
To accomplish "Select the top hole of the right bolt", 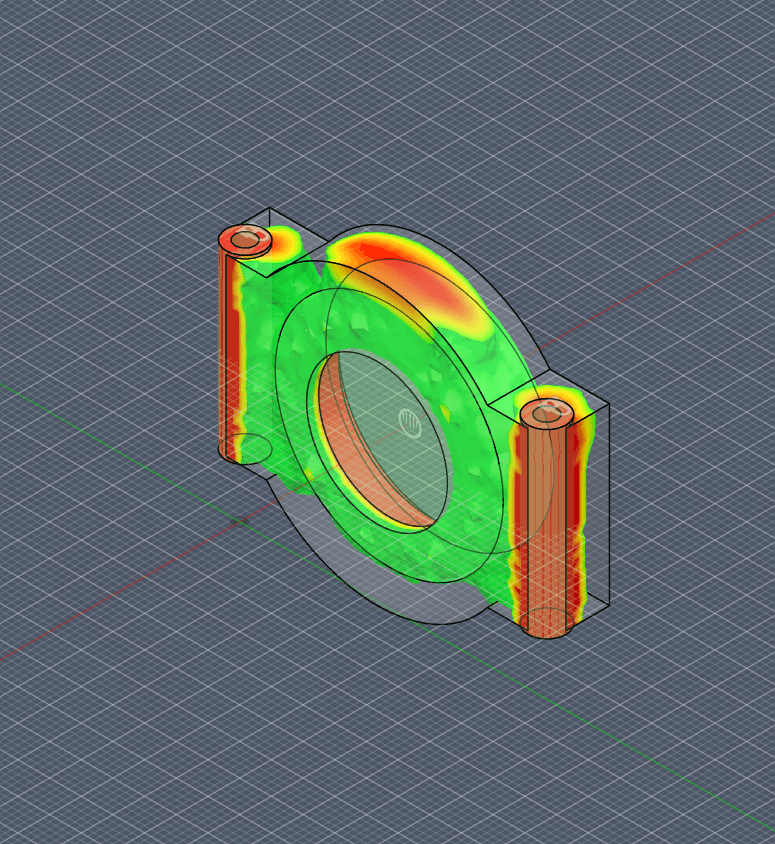I will tap(548, 413).
